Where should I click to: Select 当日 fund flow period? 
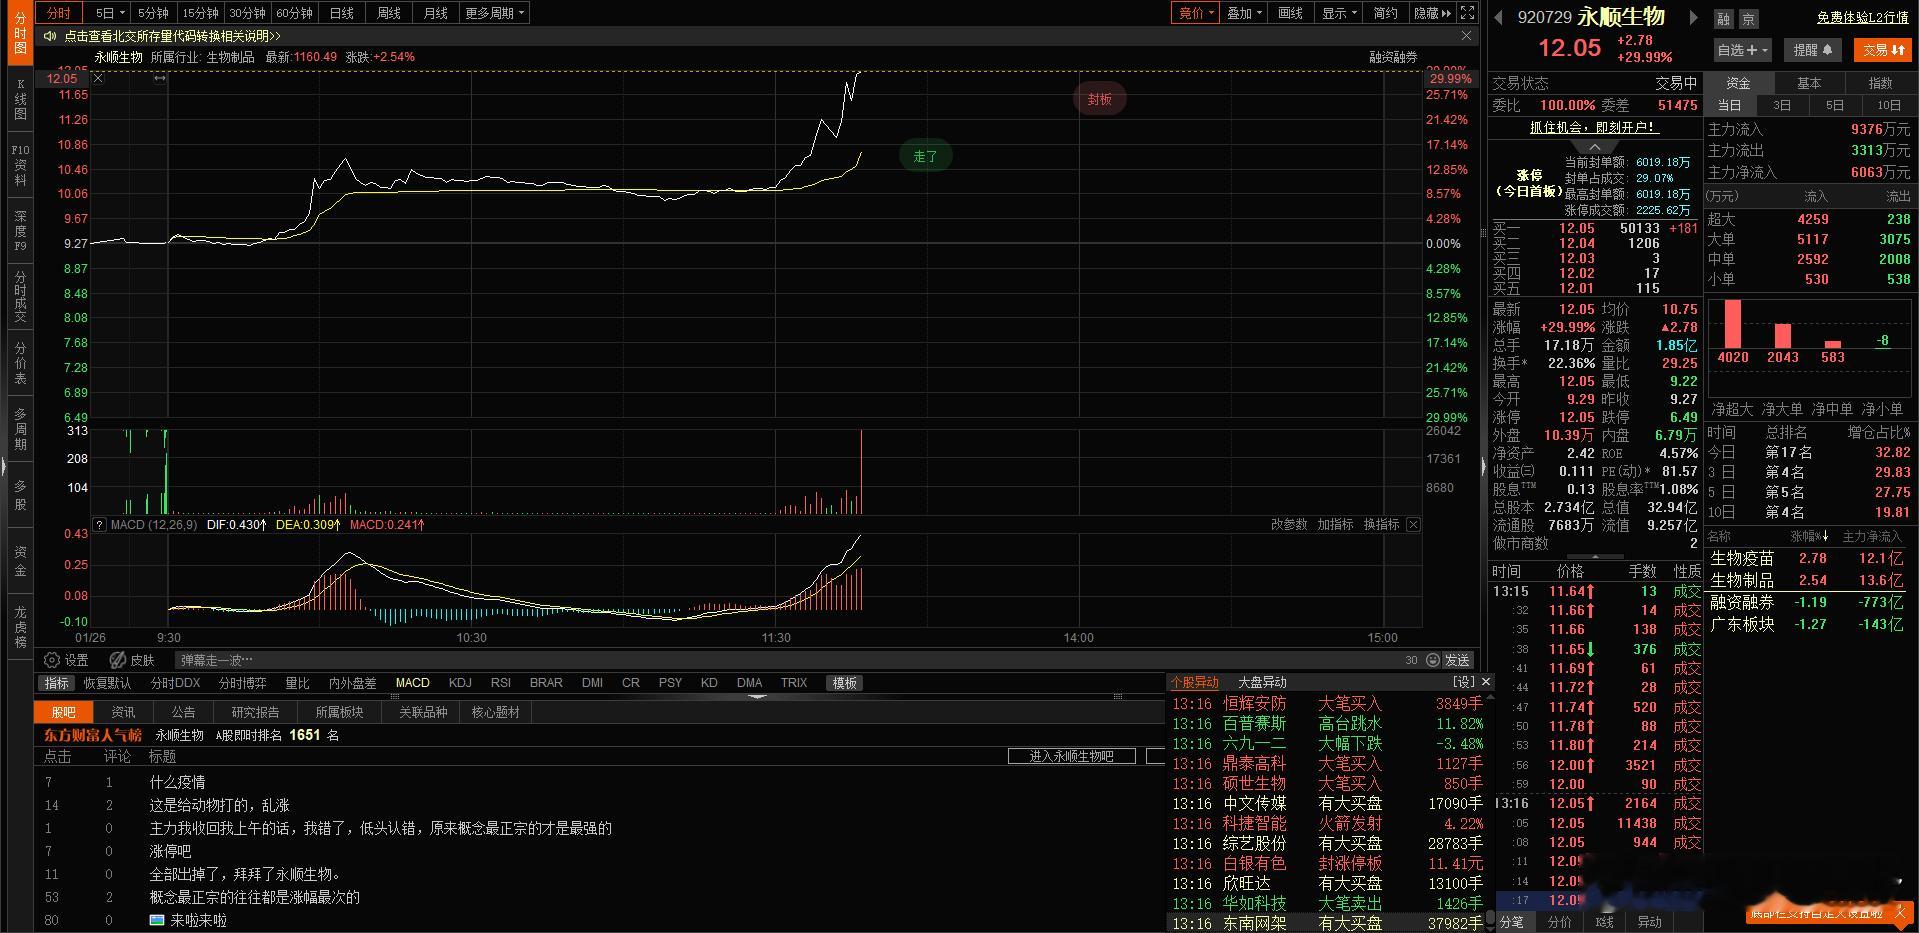tap(1729, 105)
